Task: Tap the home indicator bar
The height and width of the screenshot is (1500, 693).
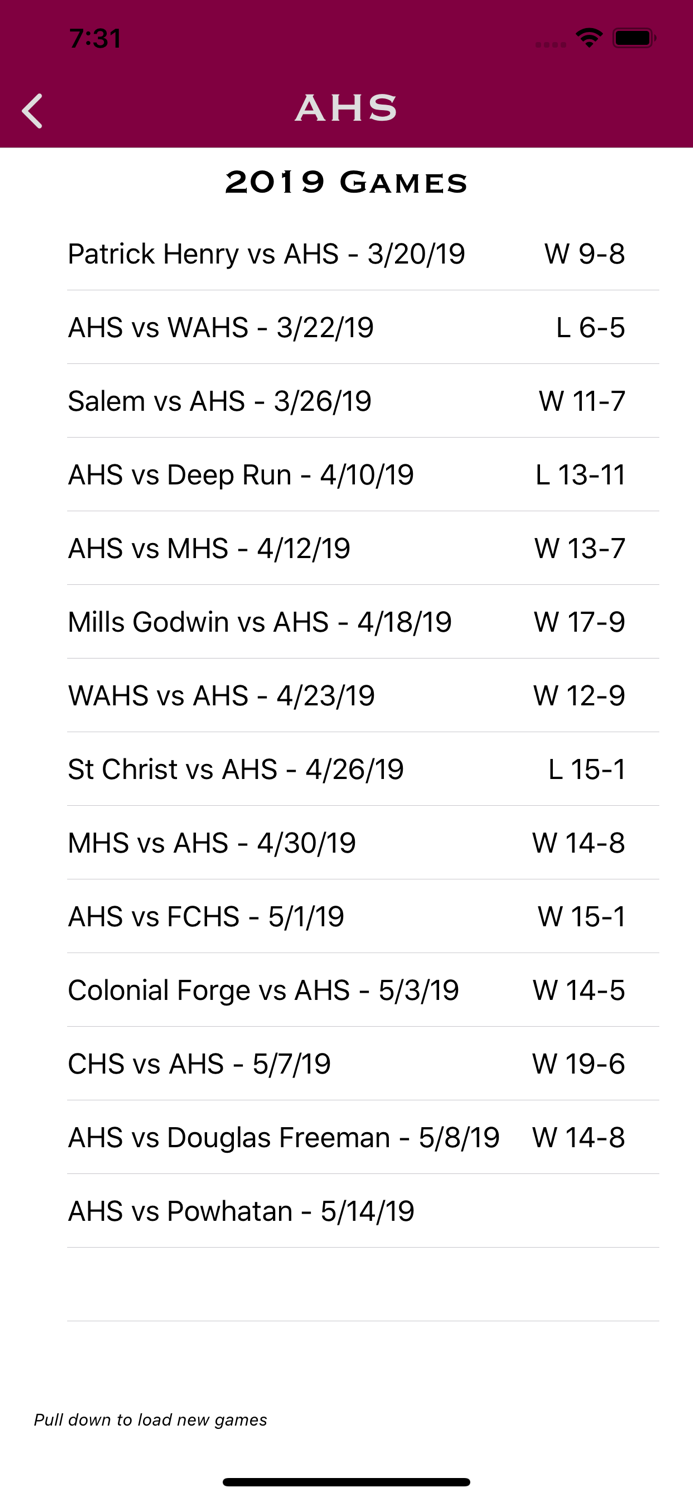Action: [346, 1482]
